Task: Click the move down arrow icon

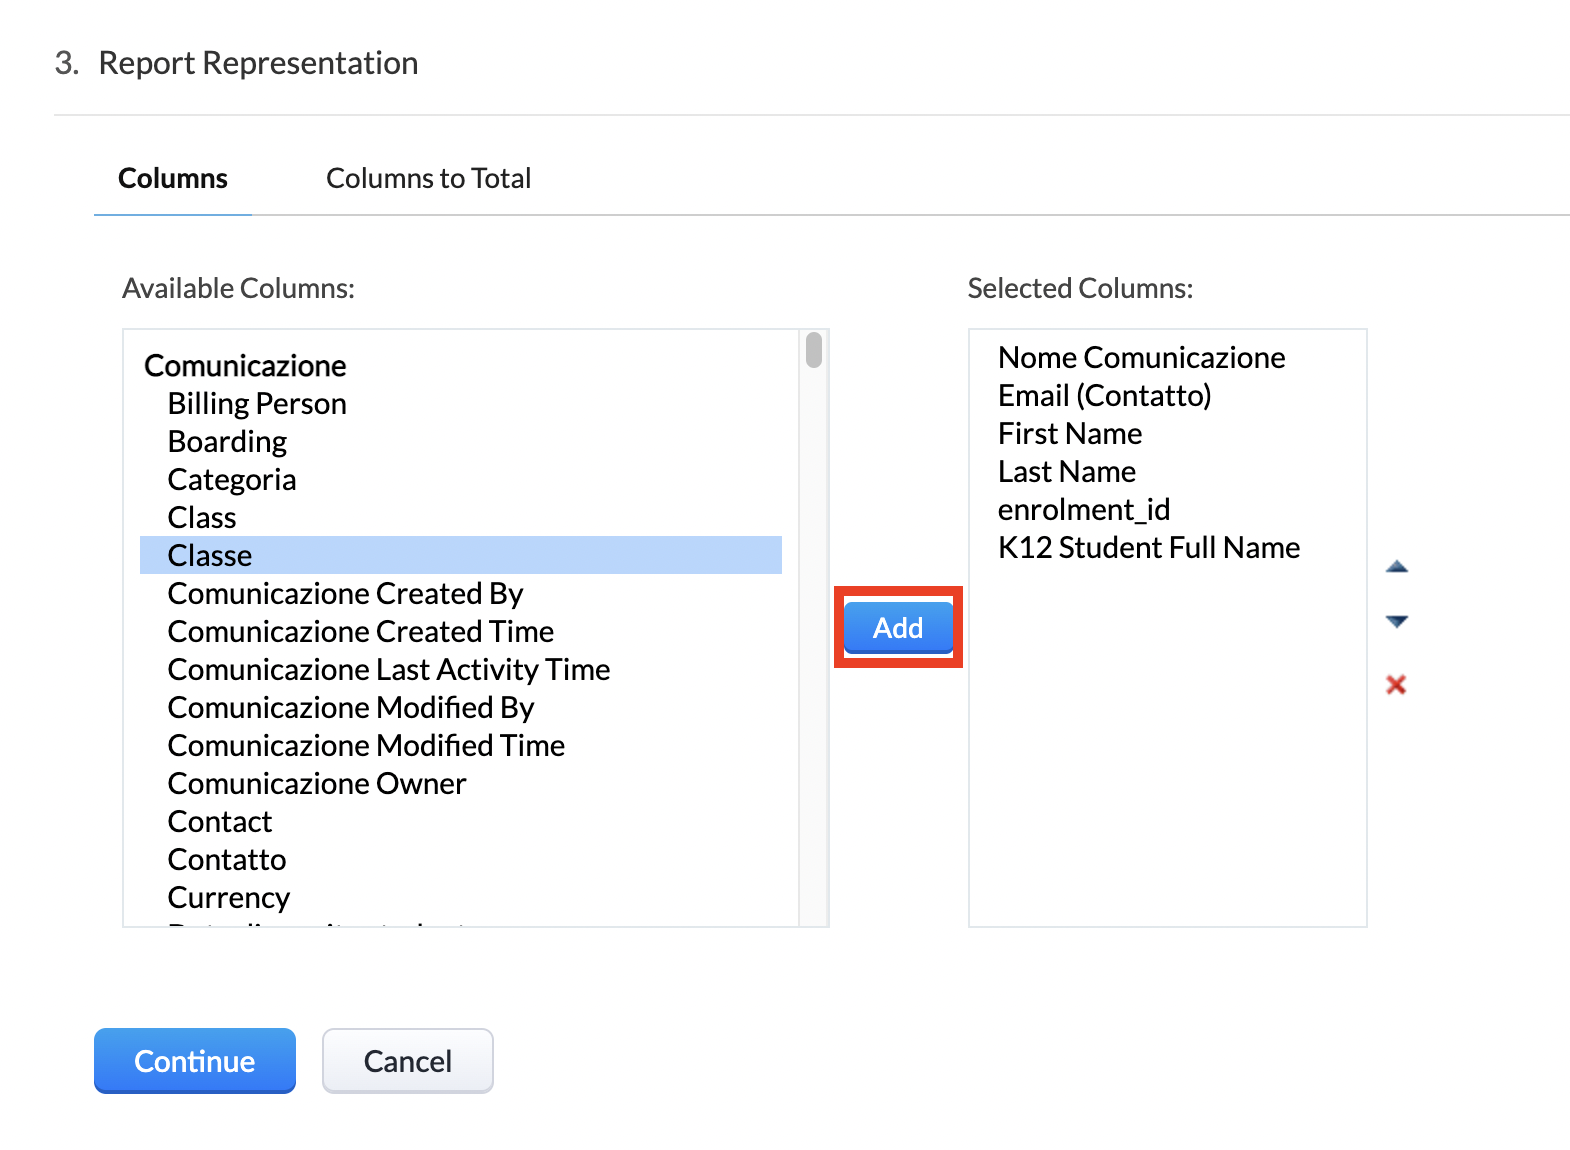Action: coord(1396,621)
